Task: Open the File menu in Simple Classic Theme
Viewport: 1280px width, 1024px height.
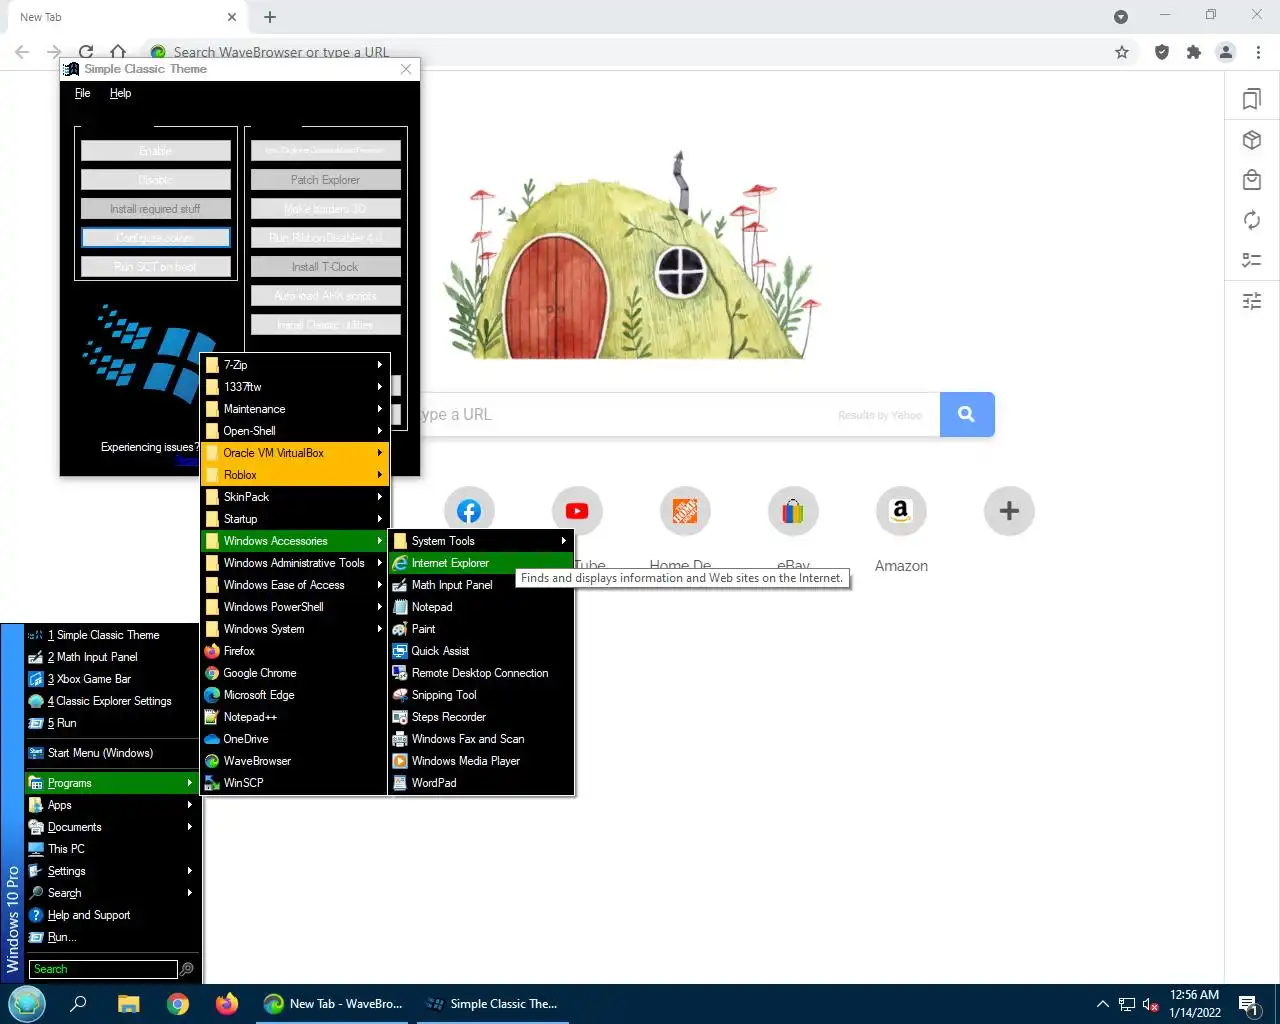Action: 83,93
